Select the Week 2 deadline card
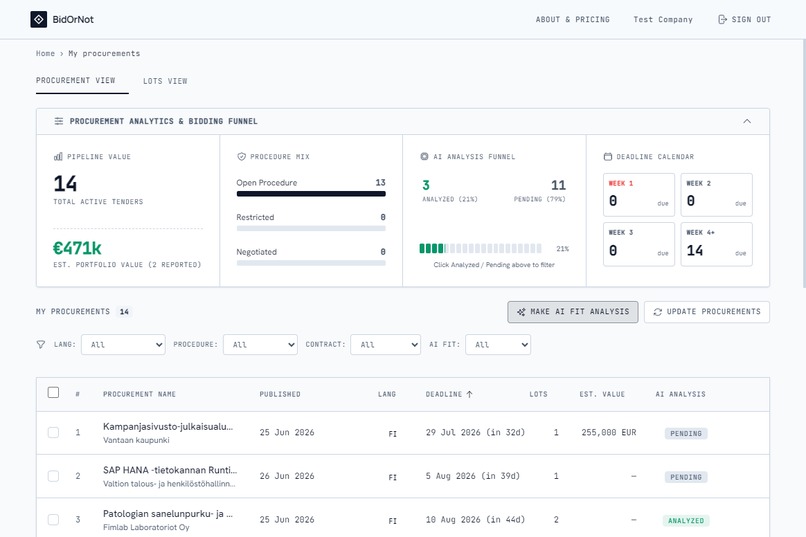Screen dimensions: 806x537 717,195
